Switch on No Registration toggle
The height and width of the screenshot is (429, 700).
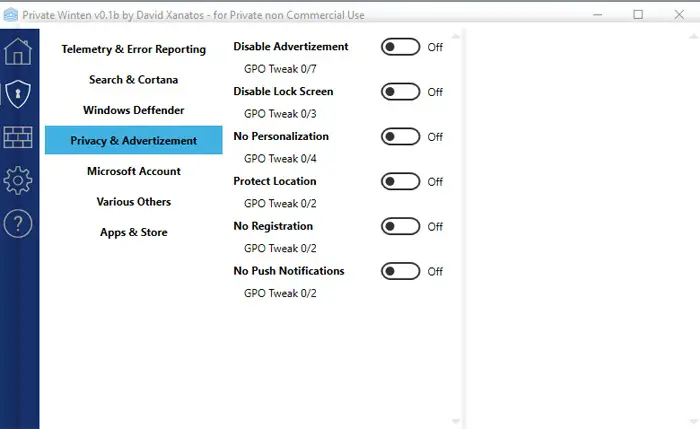tap(401, 226)
